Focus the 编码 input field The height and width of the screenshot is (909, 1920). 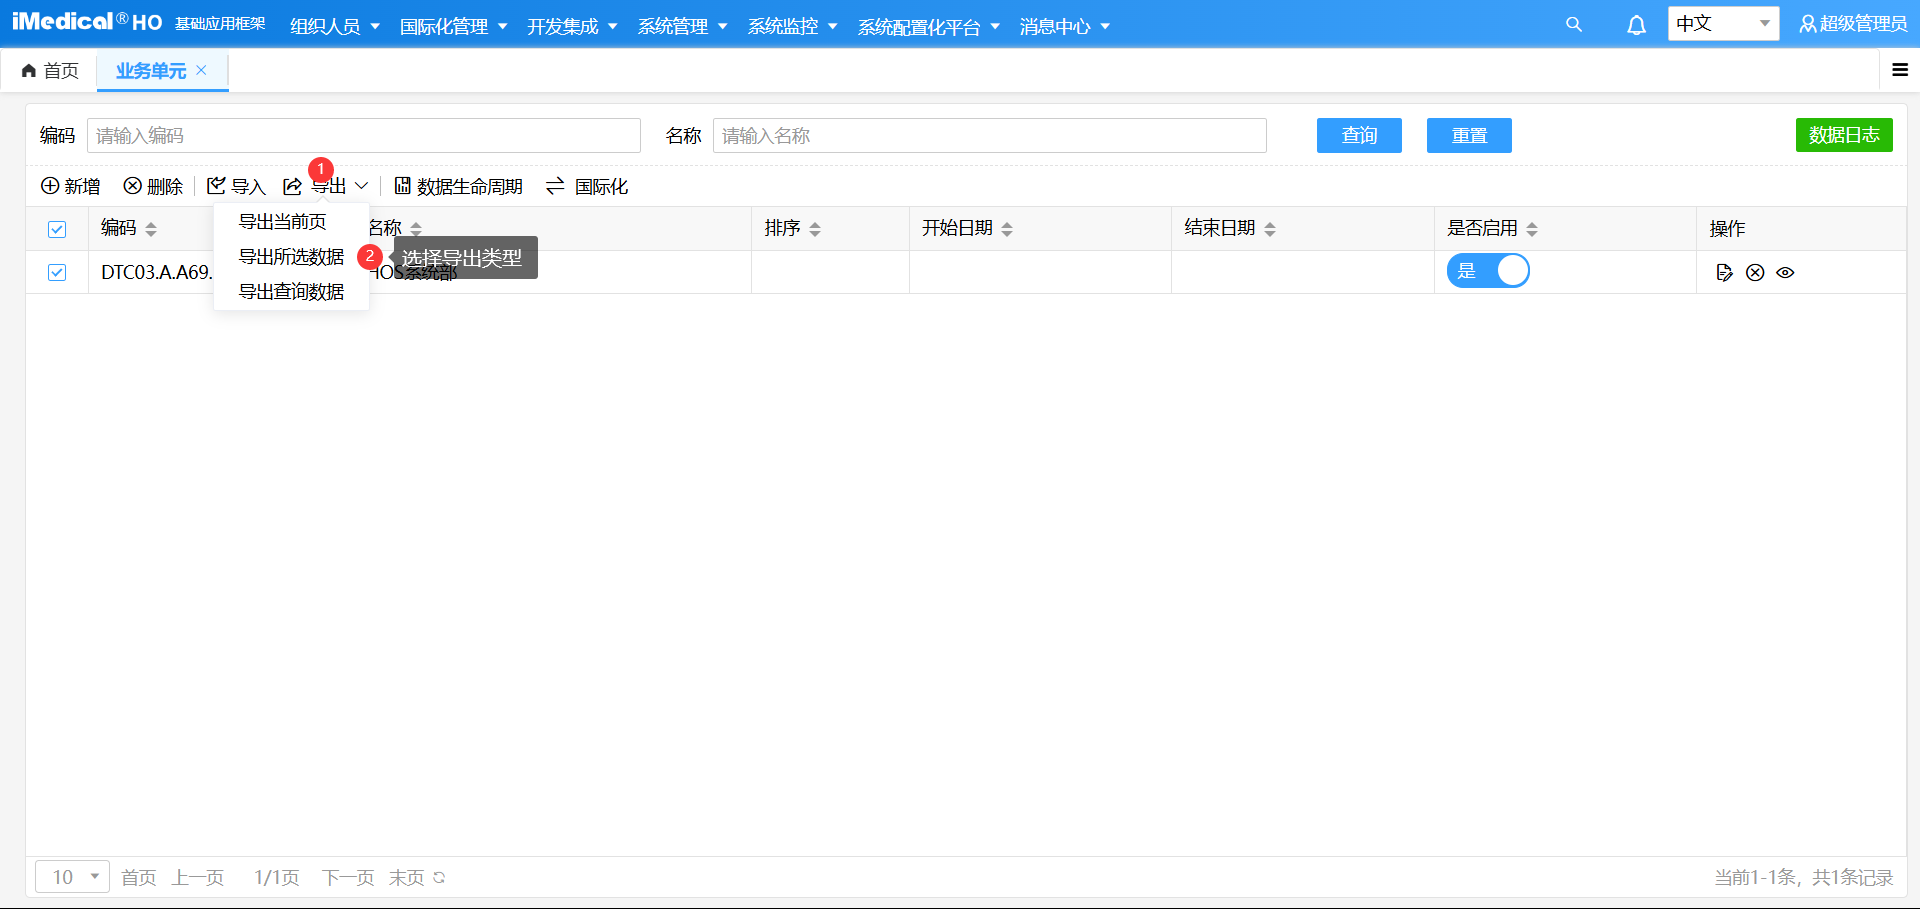click(x=364, y=135)
